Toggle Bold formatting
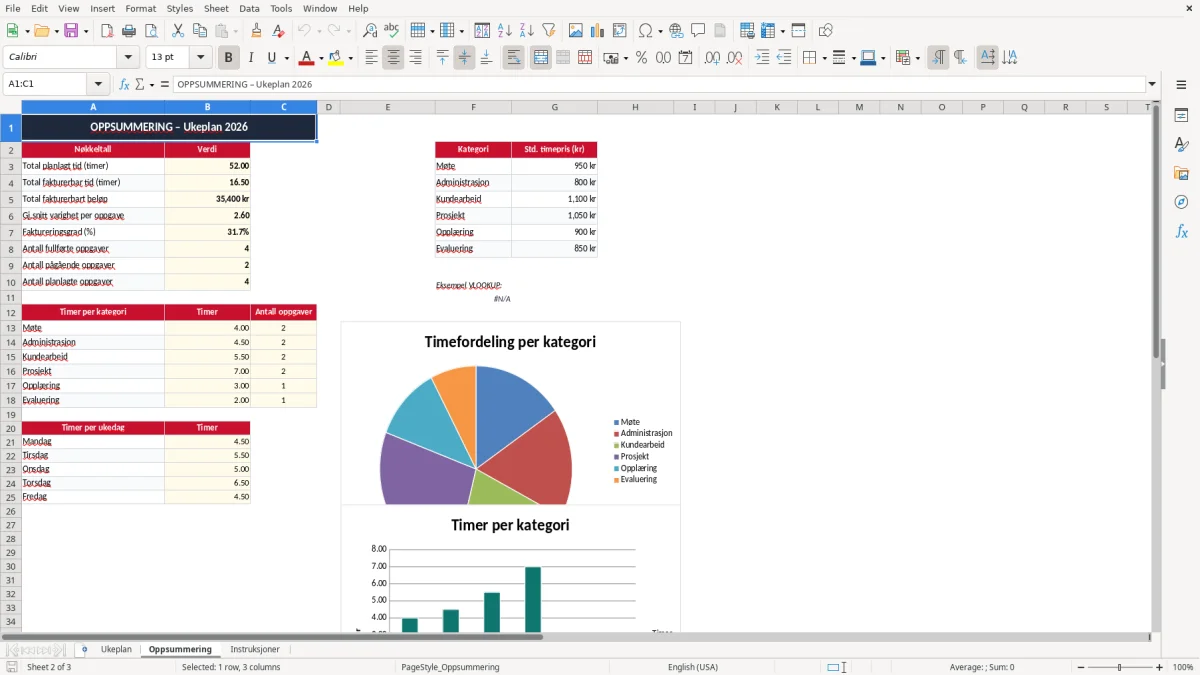Screen dimensions: 1200x675 [228, 58]
